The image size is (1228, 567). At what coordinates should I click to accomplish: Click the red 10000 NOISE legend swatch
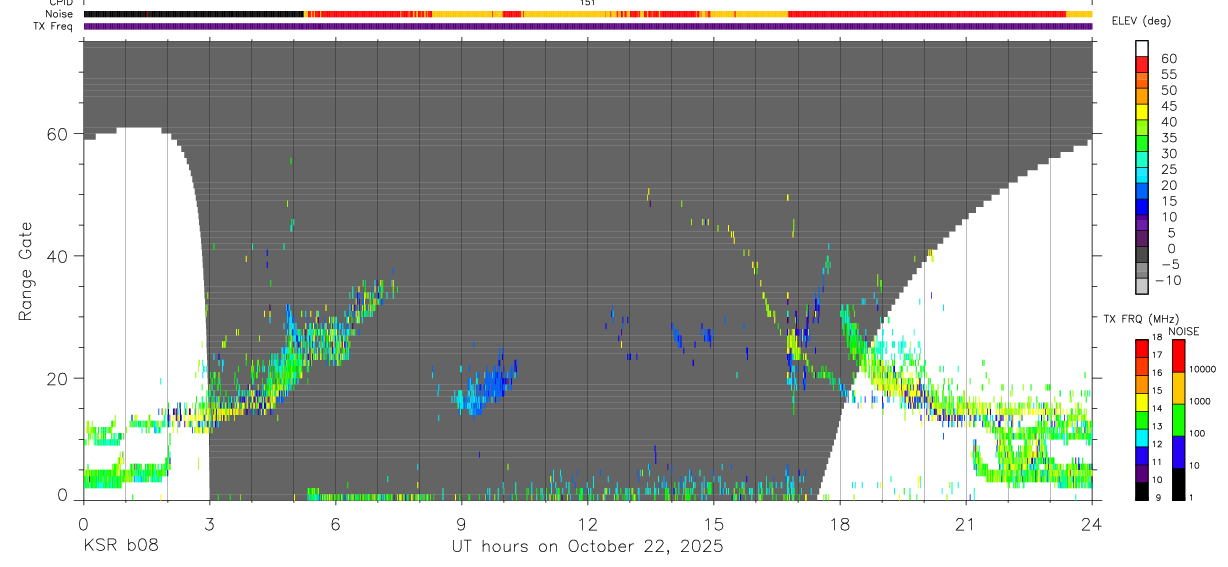tap(1178, 355)
